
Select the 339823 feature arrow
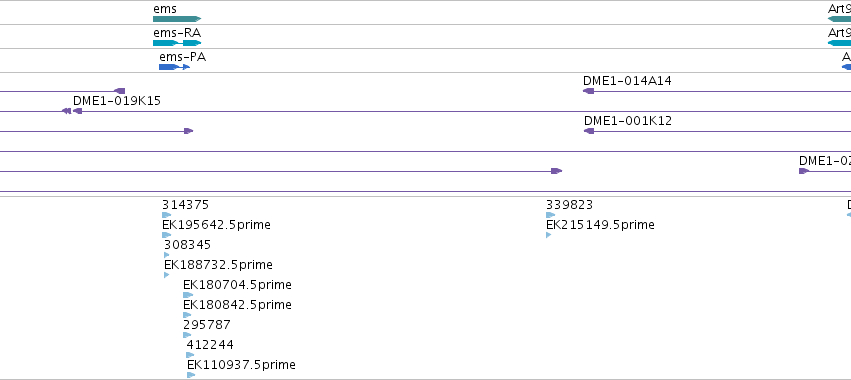coord(550,215)
